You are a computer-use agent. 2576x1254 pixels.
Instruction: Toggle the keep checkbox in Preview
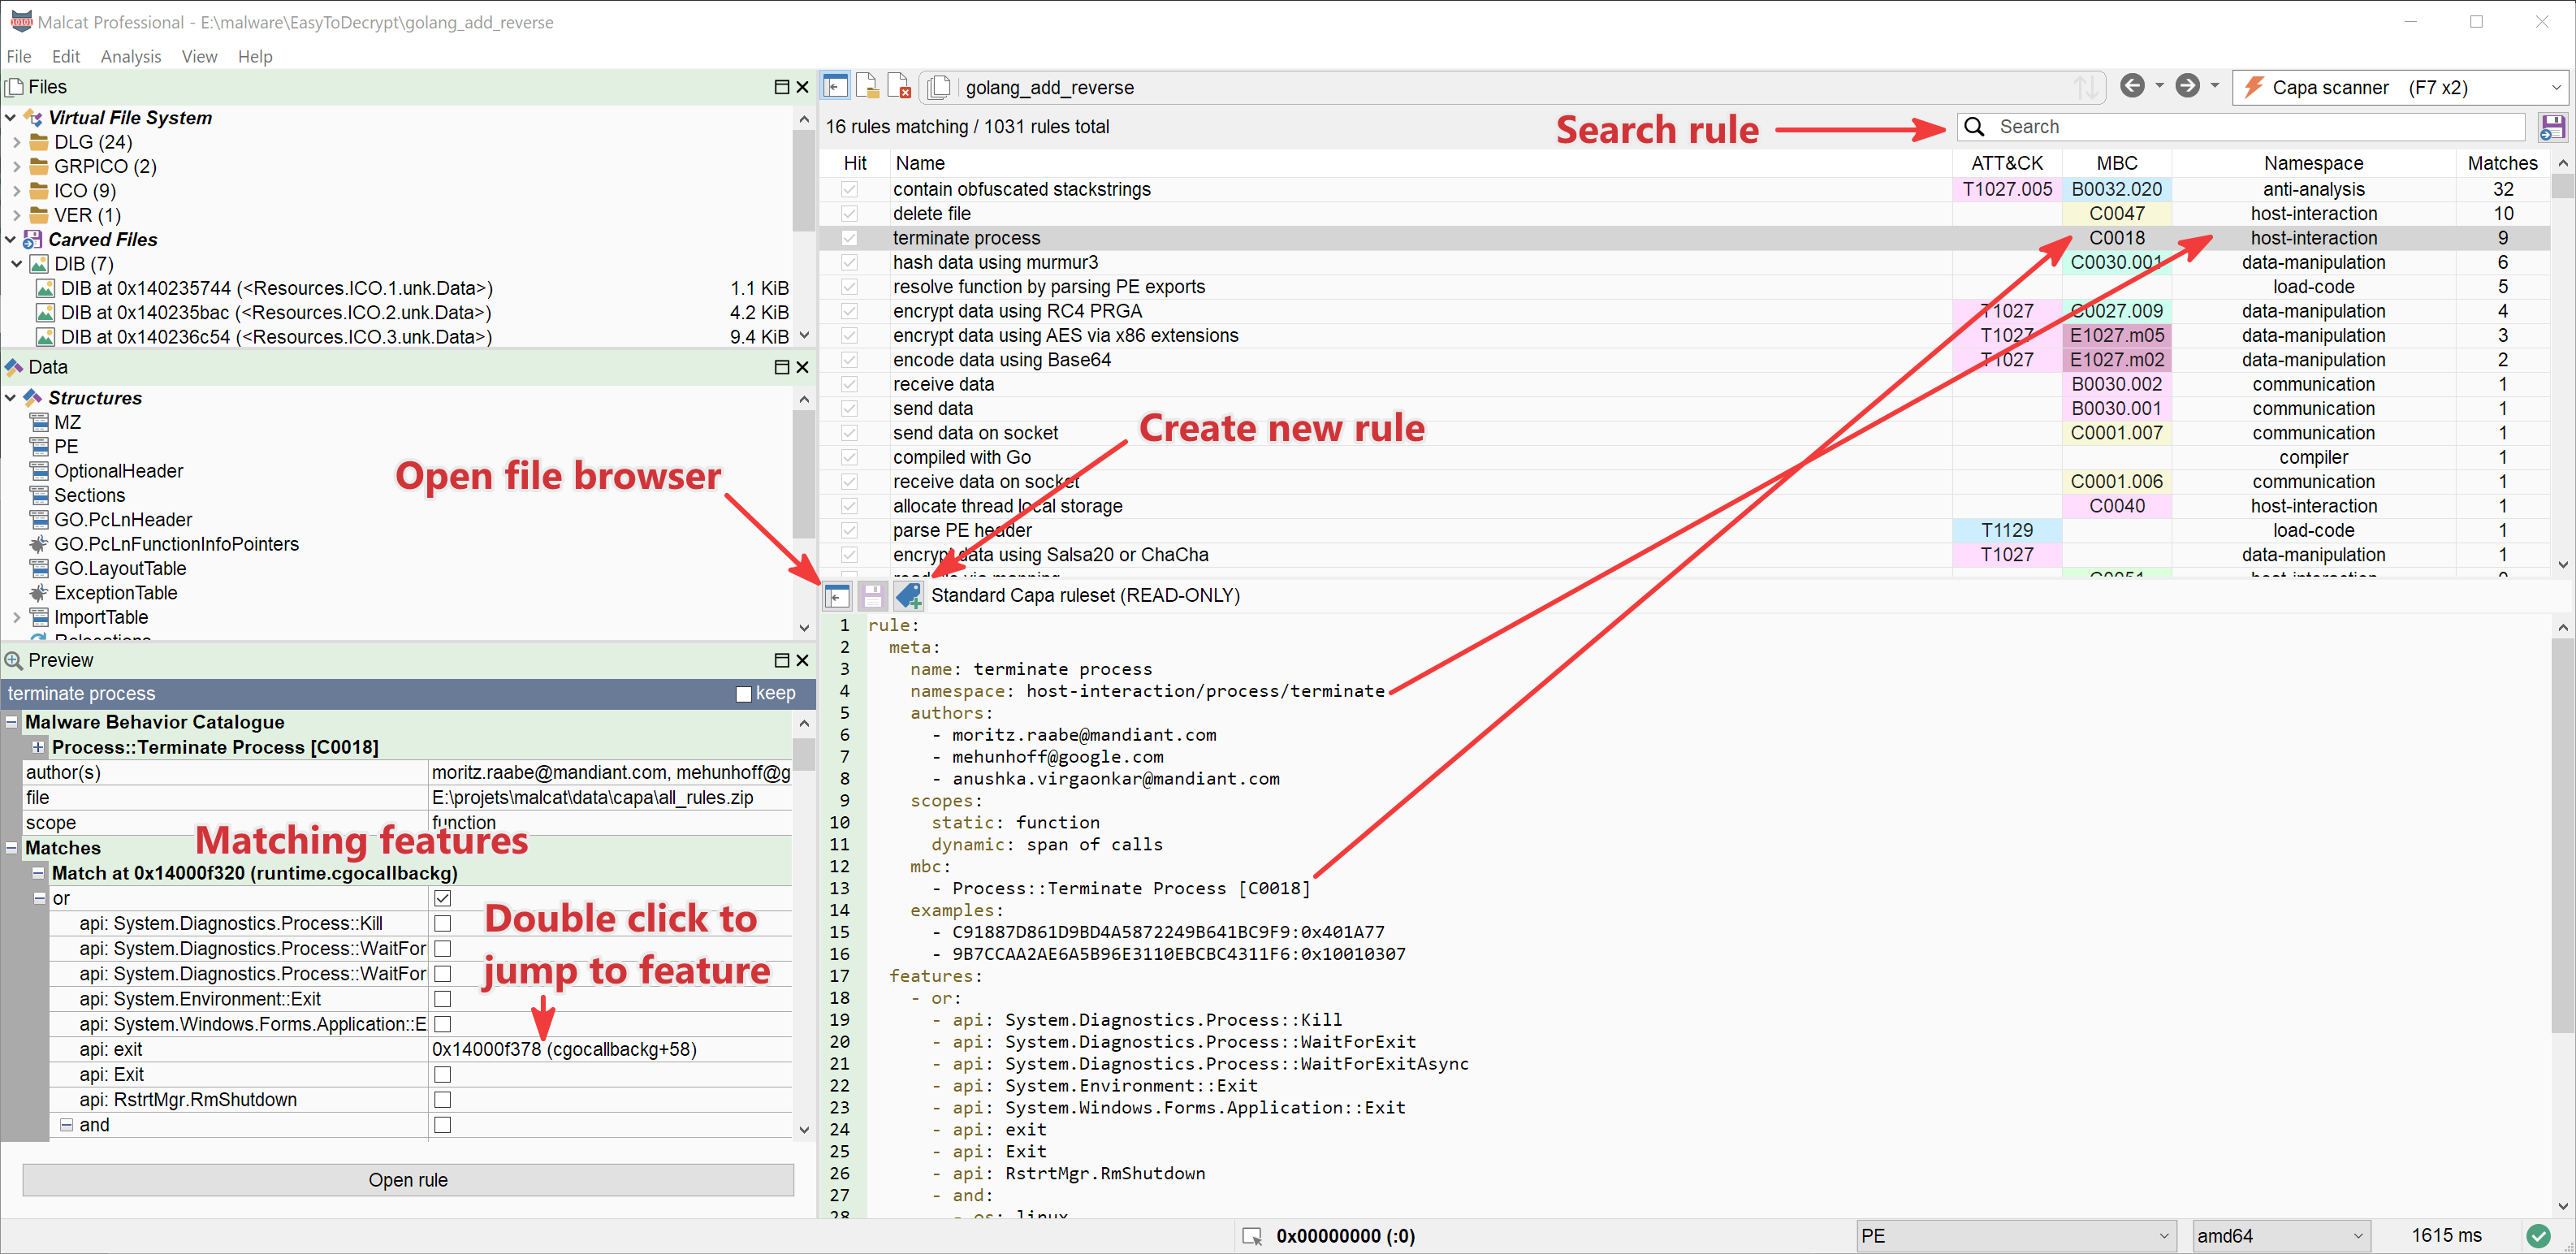click(x=743, y=694)
